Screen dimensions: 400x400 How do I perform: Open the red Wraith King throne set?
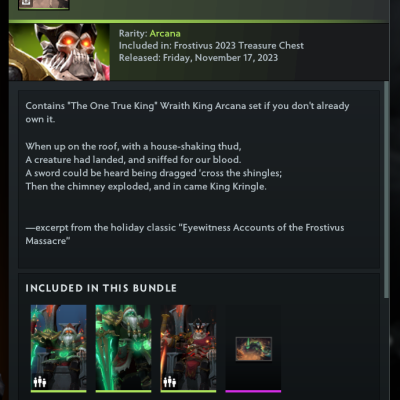tap(188, 347)
